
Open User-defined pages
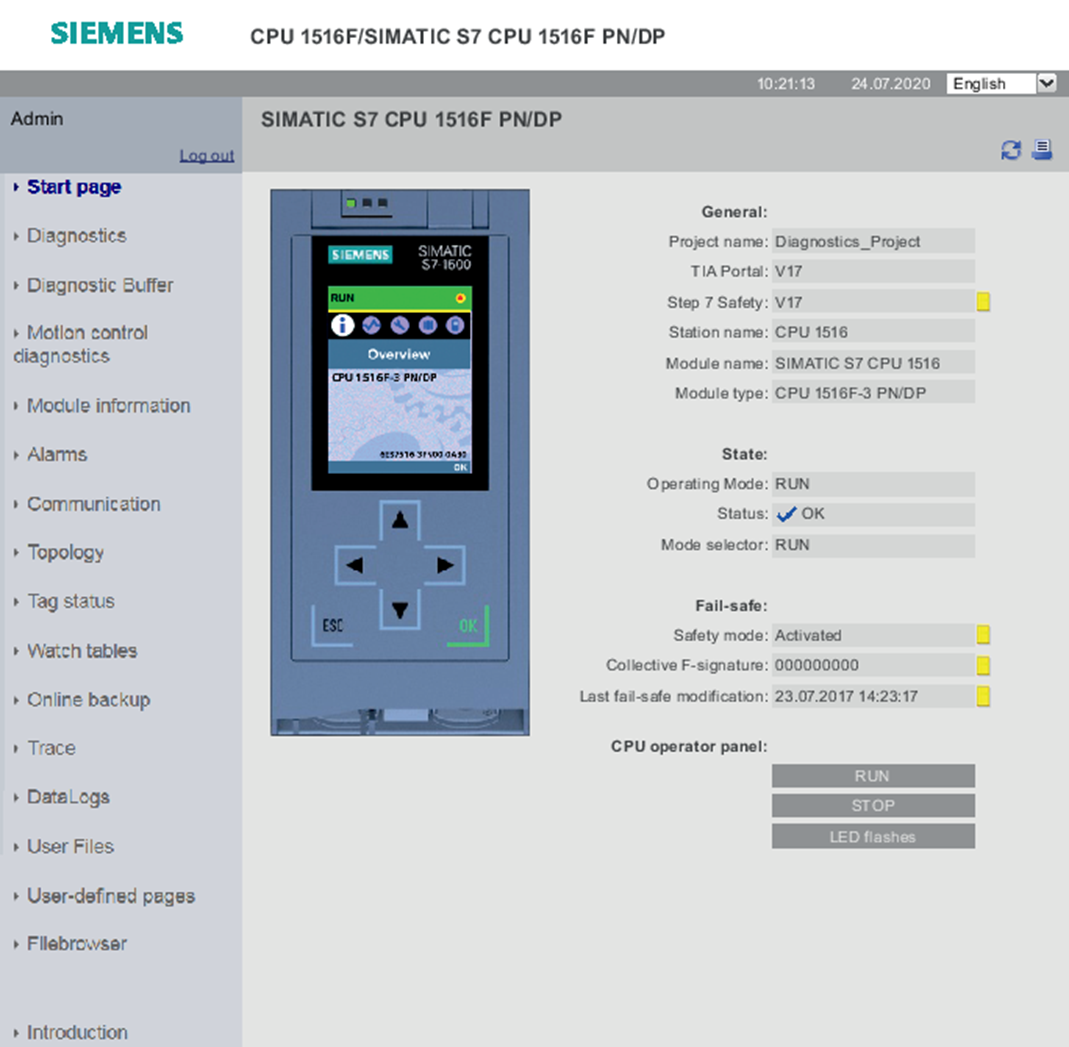(110, 896)
